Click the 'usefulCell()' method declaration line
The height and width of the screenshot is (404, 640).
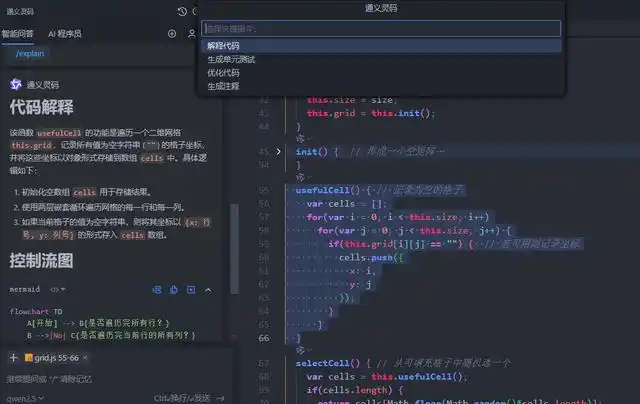pos(380,190)
